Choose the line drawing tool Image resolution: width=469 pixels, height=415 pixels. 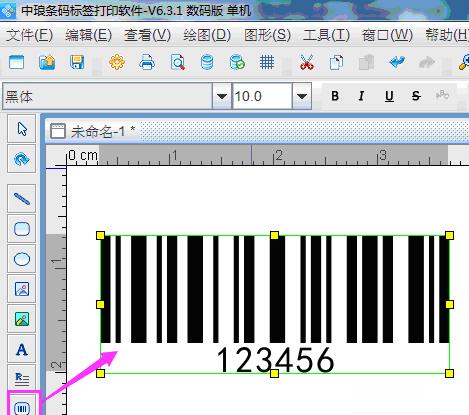(22, 199)
